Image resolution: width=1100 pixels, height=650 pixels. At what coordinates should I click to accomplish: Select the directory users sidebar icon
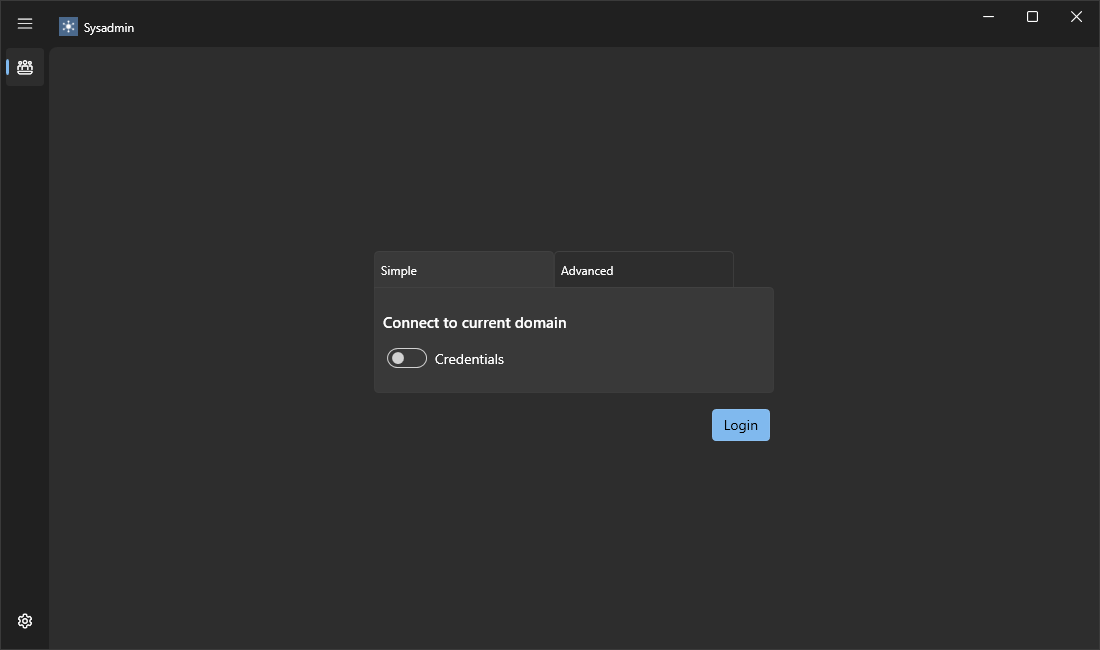pyautogui.click(x=25, y=67)
